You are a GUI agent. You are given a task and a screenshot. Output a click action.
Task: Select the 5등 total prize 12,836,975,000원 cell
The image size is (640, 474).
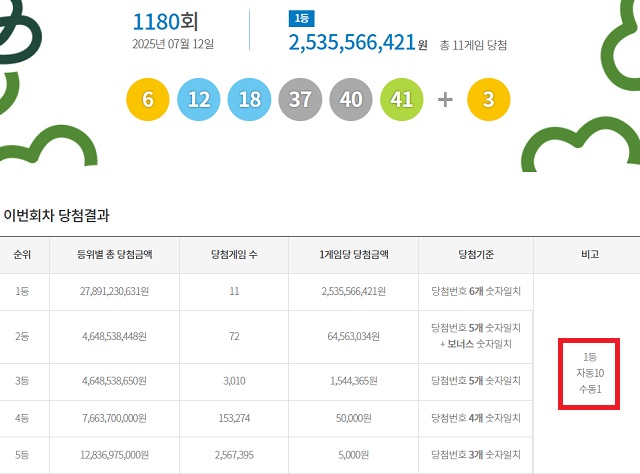pos(113,455)
